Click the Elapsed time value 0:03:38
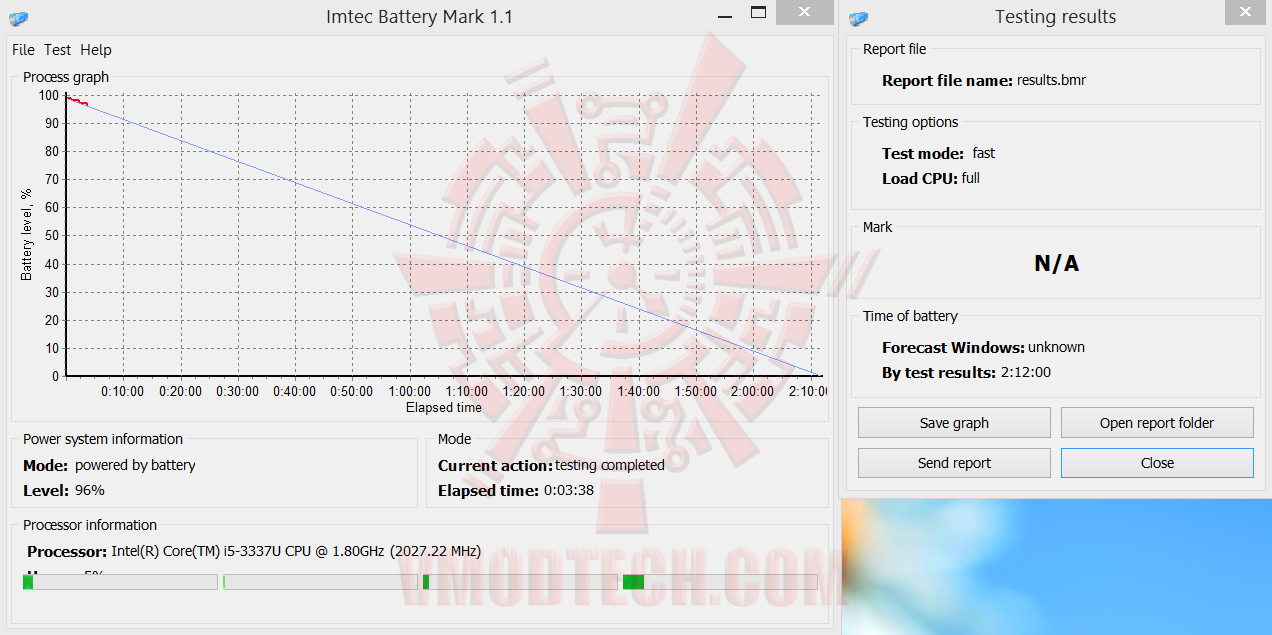Screen dimensions: 1272x635 click(569, 490)
